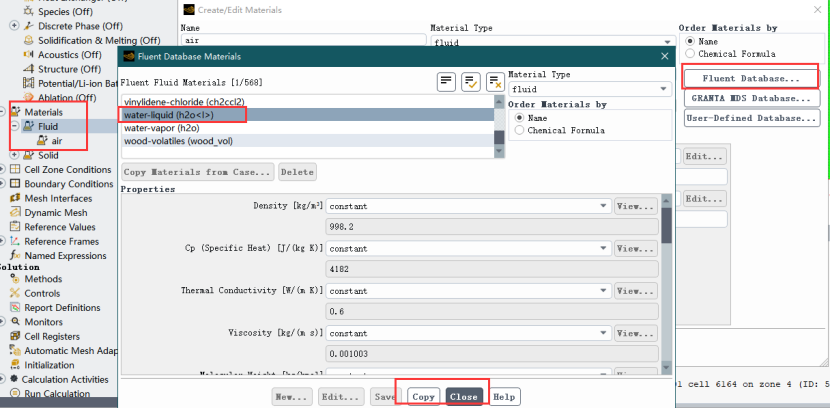Click the Structure (Off) icon

(x=29, y=69)
